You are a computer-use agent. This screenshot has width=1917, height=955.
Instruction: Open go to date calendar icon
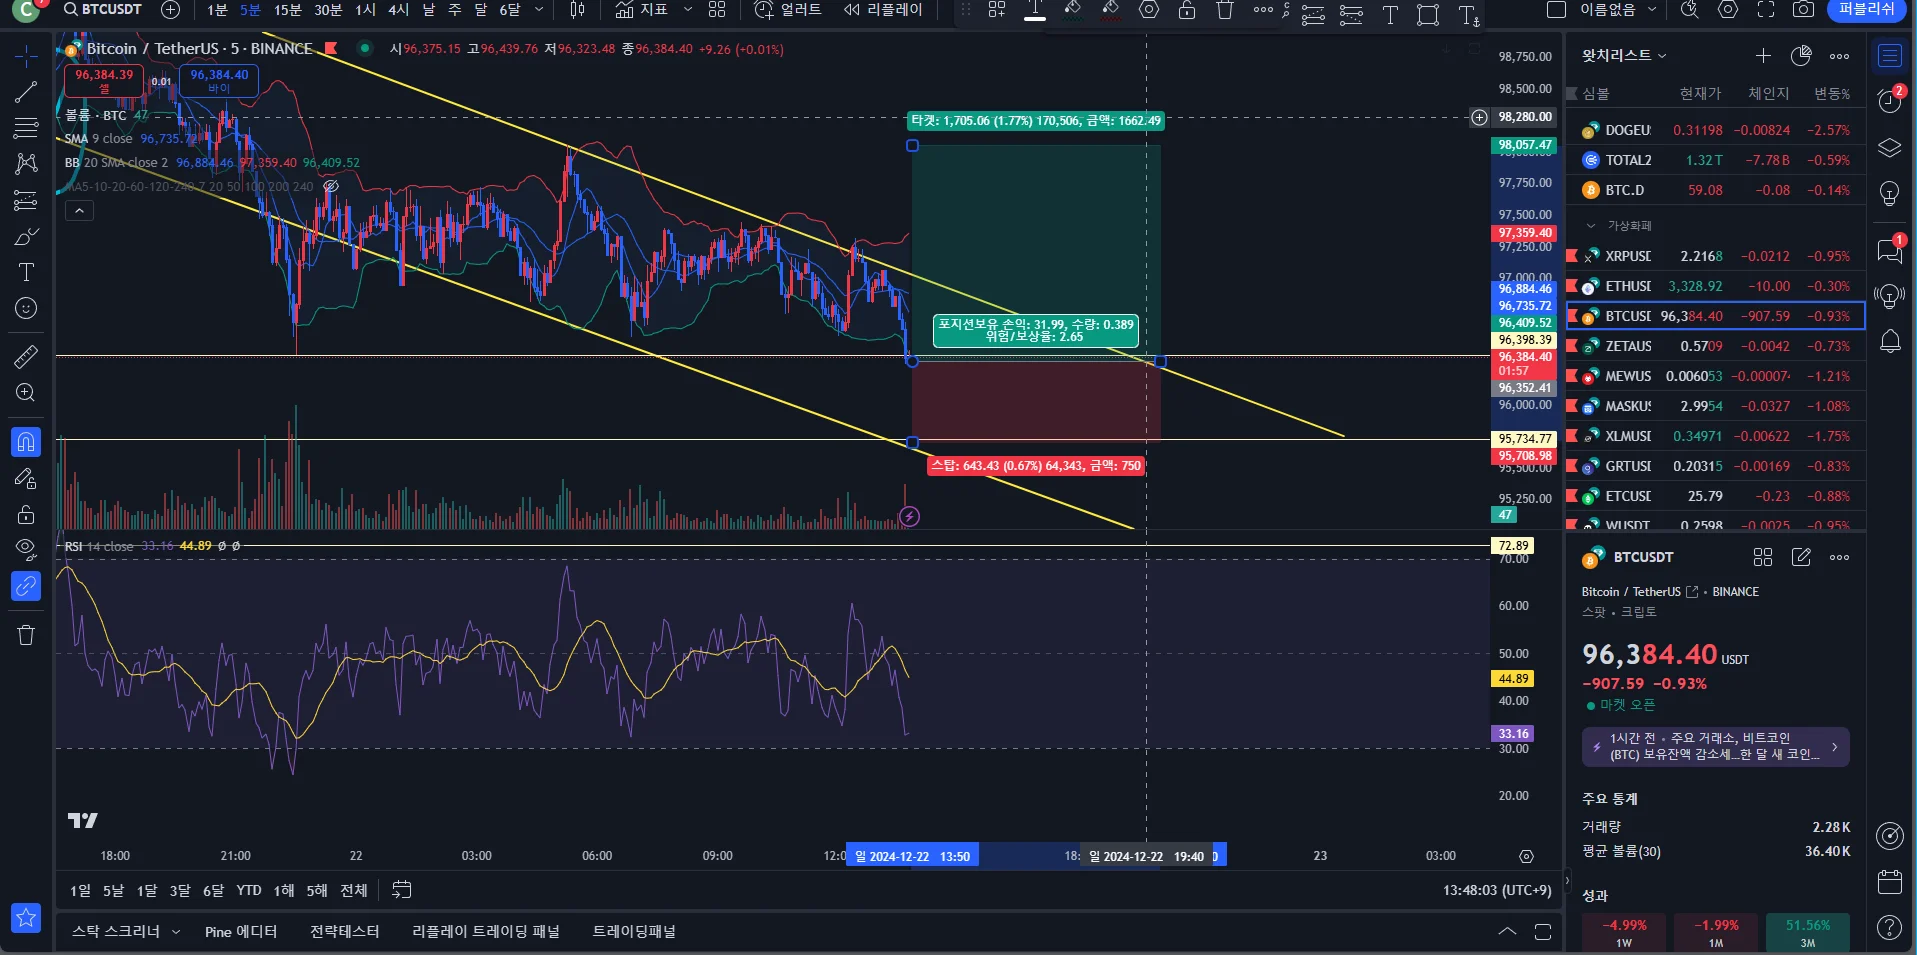tap(402, 890)
